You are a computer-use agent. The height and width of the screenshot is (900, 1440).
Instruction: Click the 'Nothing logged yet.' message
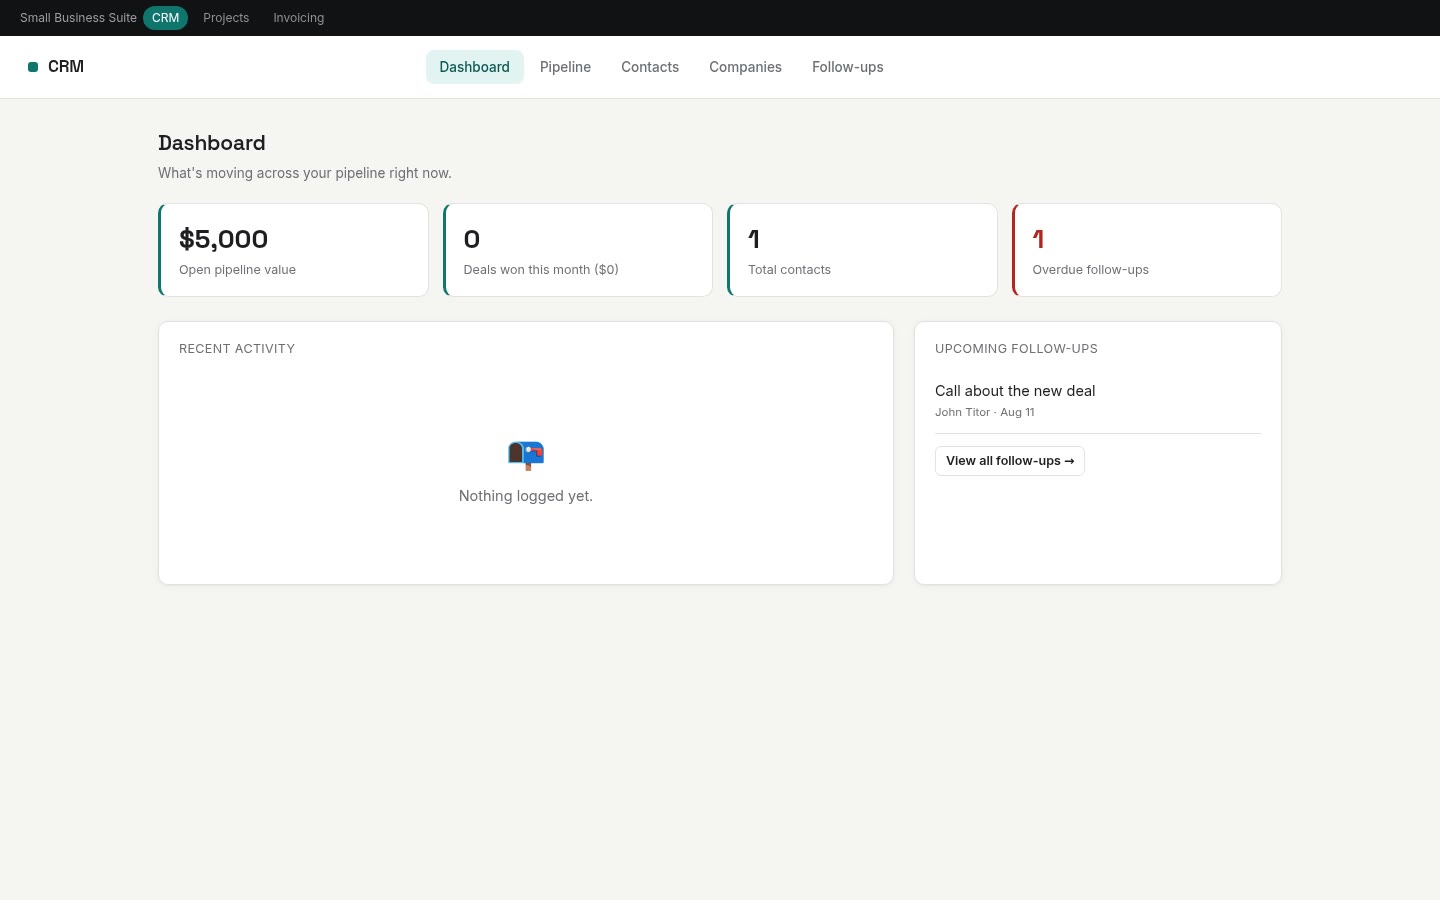tap(526, 496)
